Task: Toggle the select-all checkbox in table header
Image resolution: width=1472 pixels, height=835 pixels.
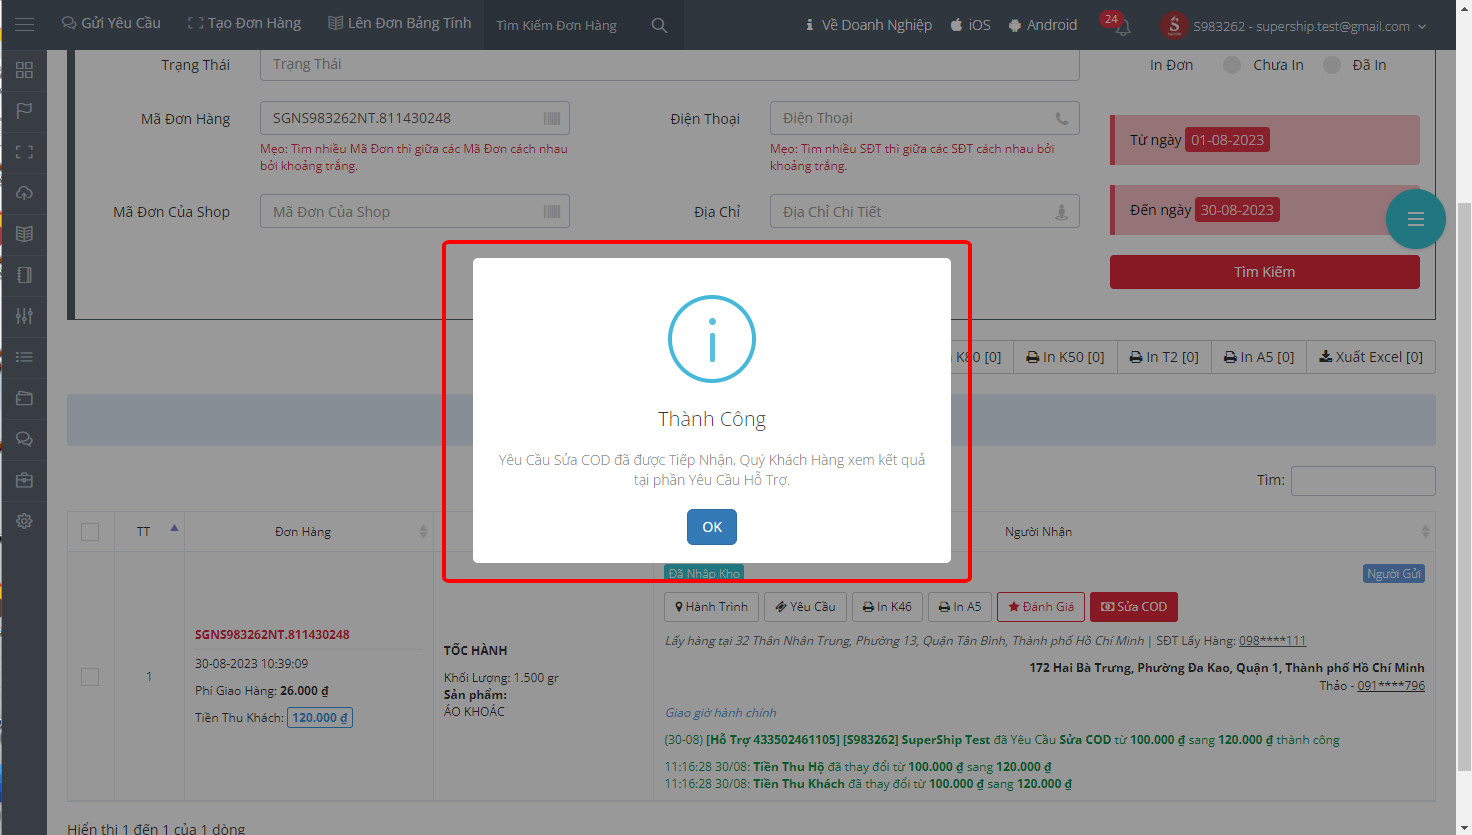Action: click(x=90, y=532)
